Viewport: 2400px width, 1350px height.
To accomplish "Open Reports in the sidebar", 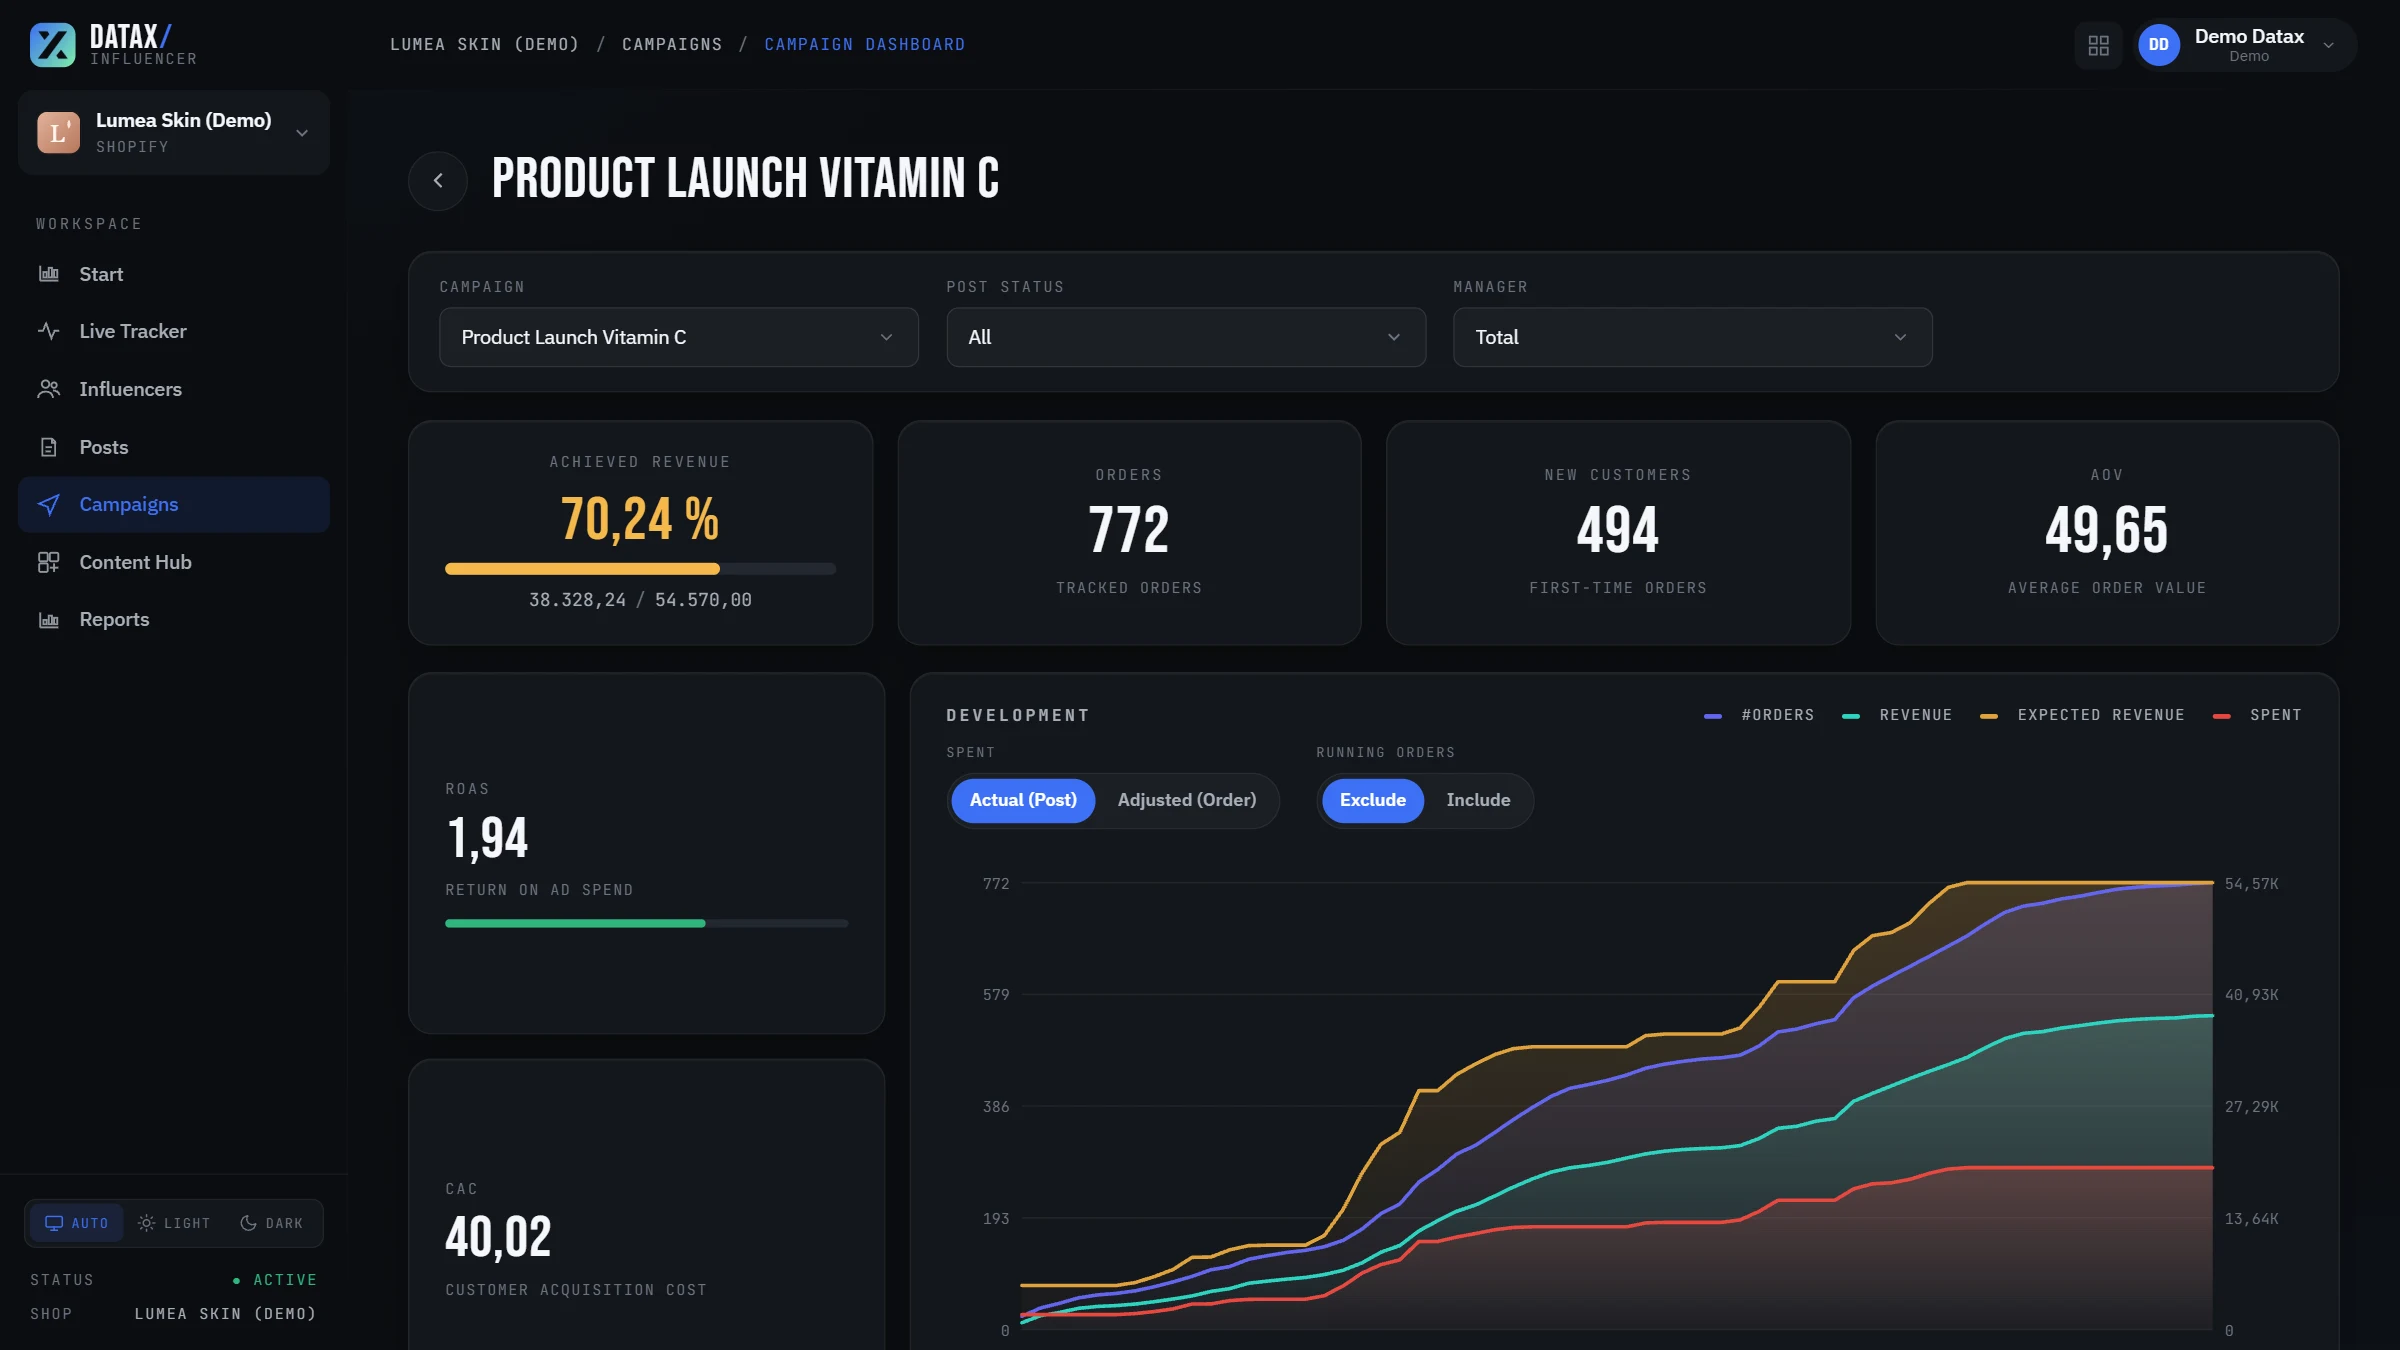I will pos(174,620).
